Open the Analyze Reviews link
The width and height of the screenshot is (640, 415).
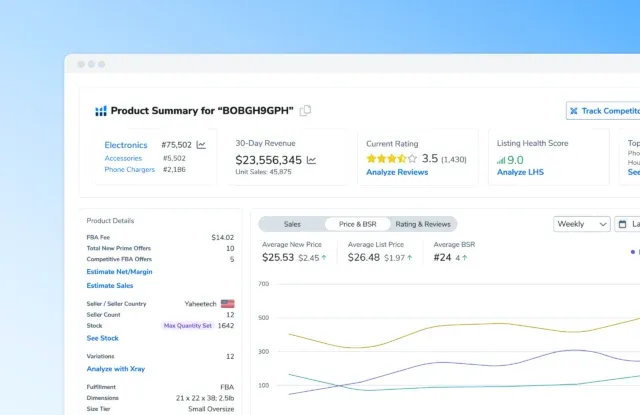coord(398,173)
